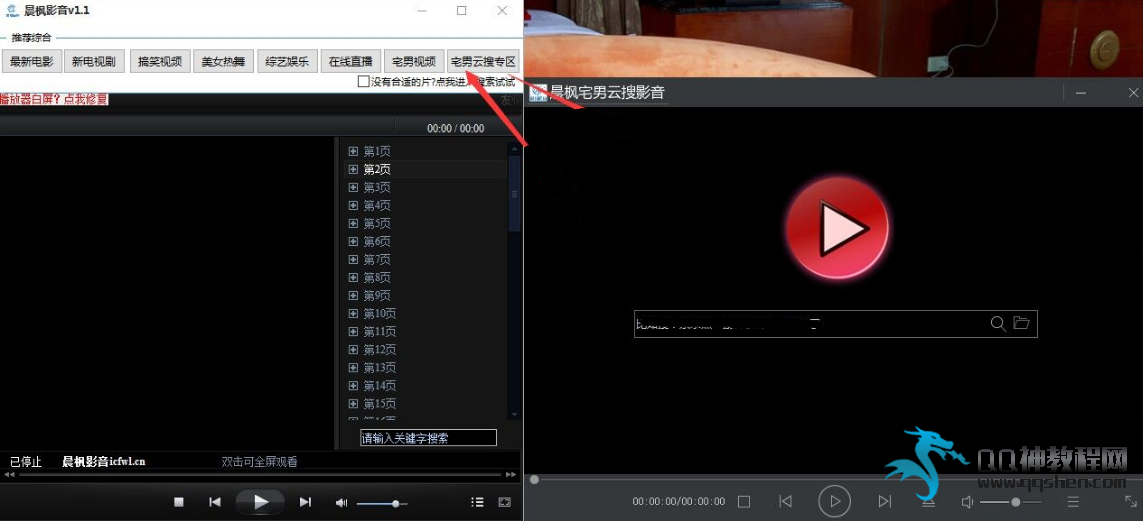Adjust the 云搜影音 volume slider

coord(1010,502)
